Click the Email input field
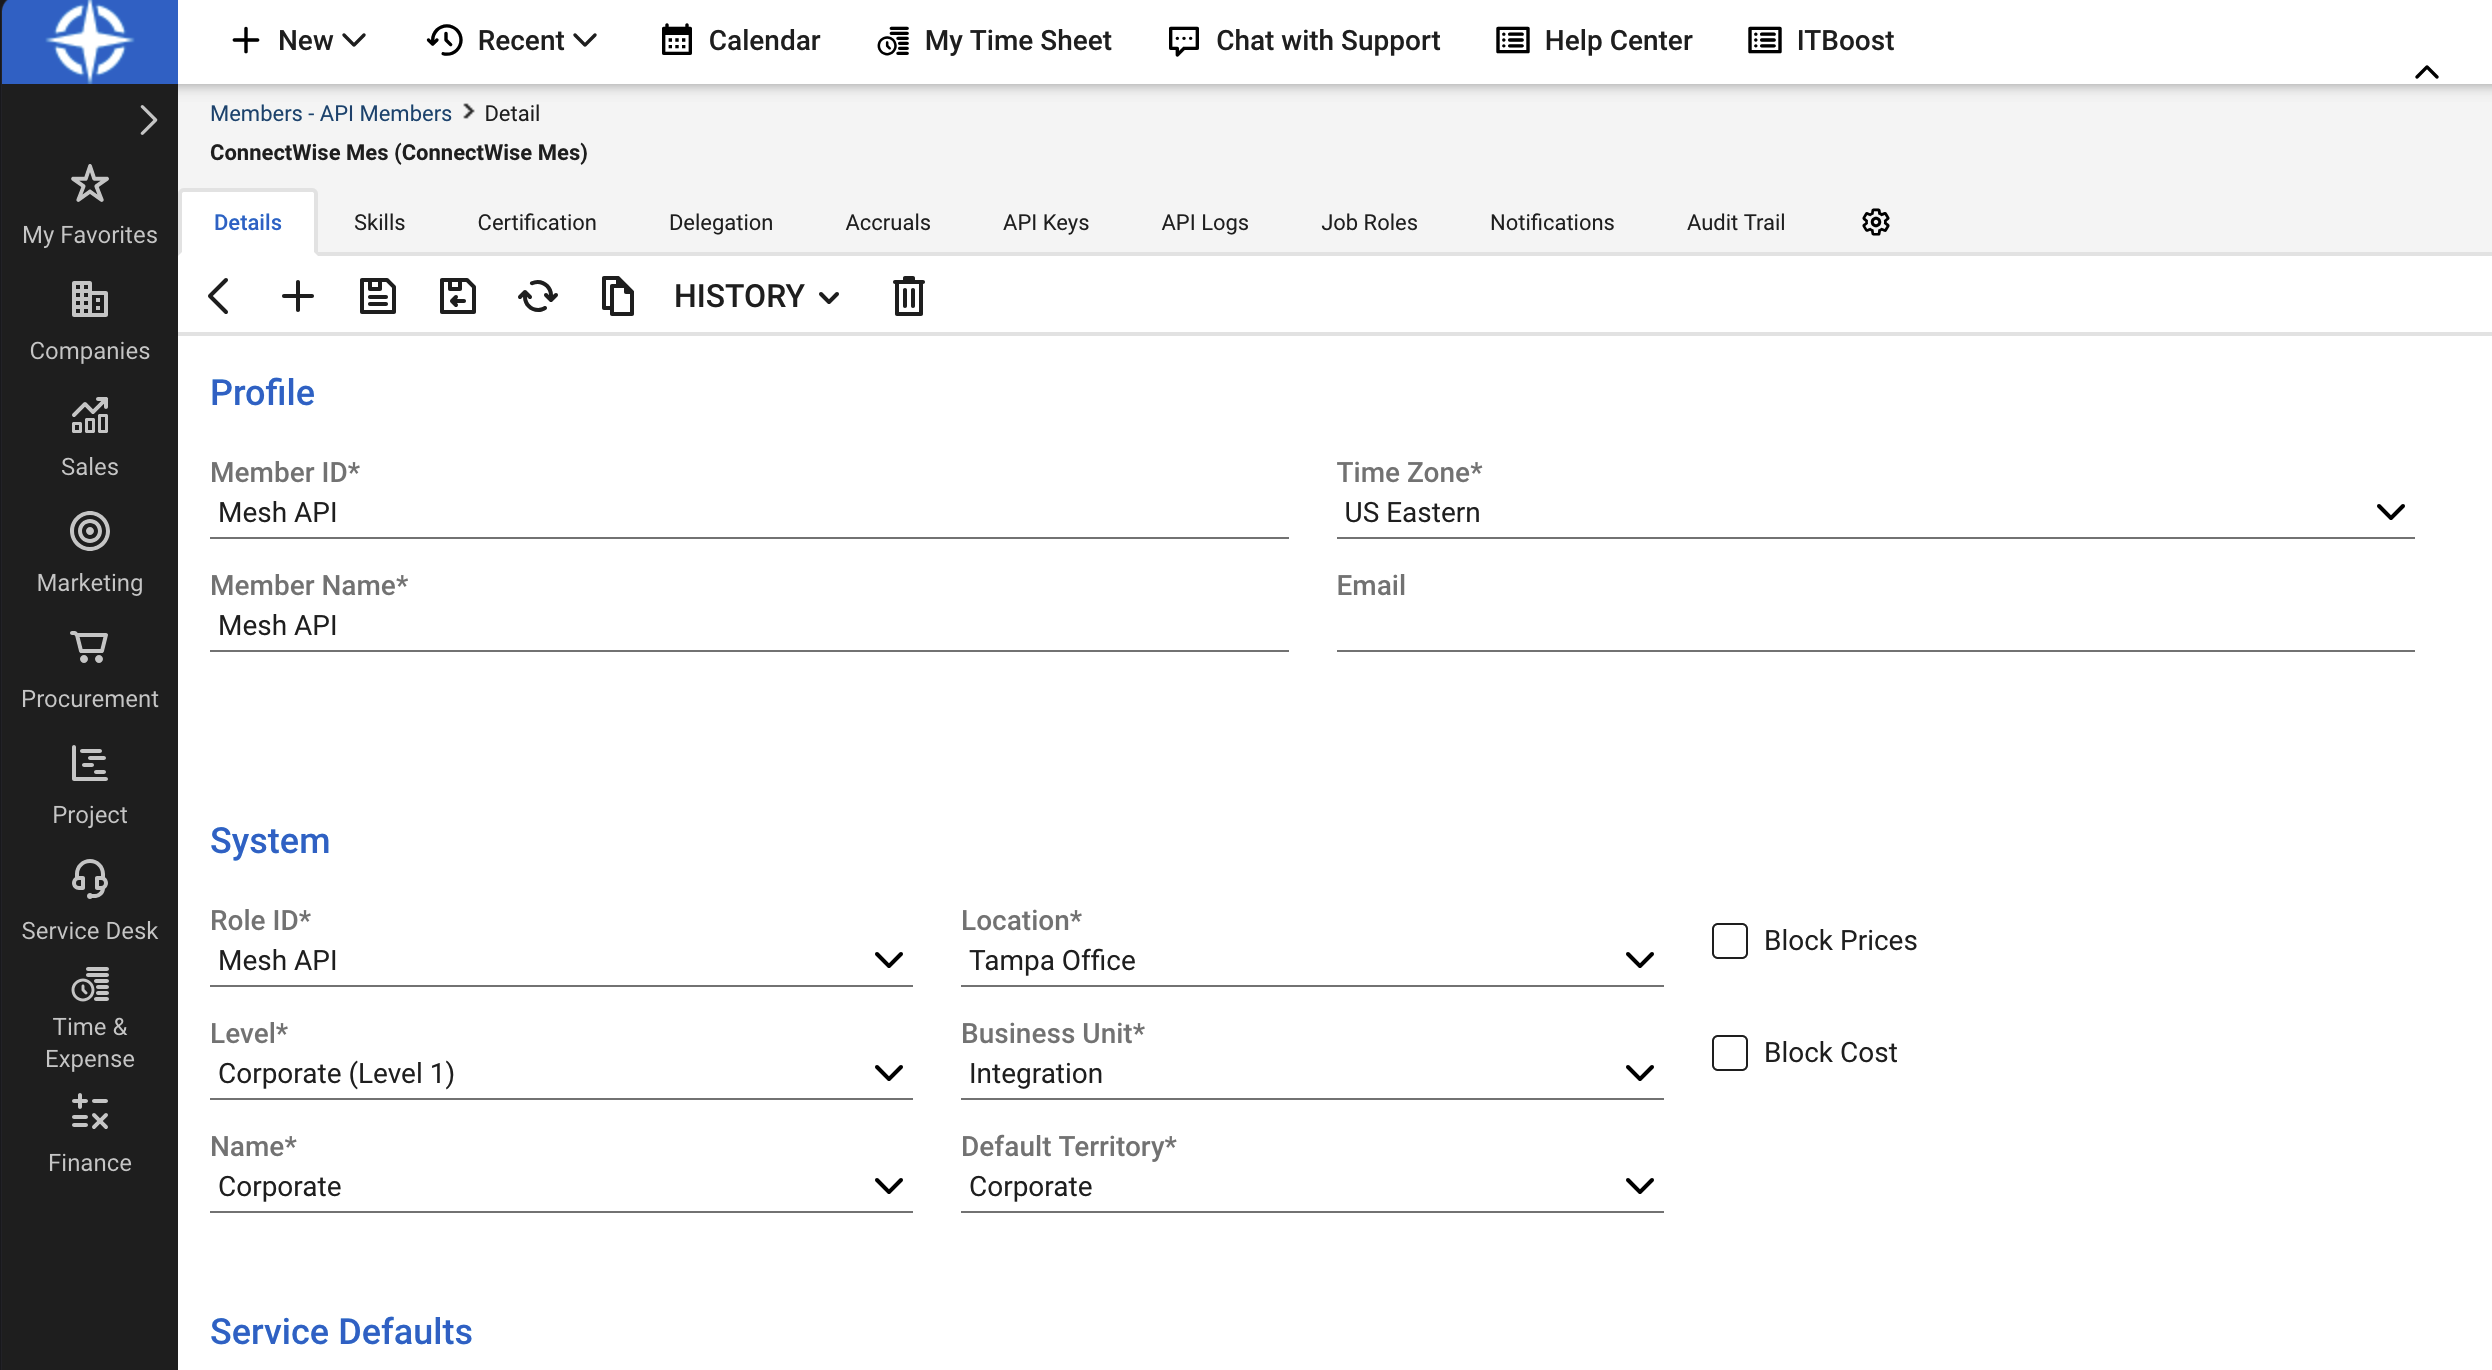 pyautogui.click(x=1876, y=626)
